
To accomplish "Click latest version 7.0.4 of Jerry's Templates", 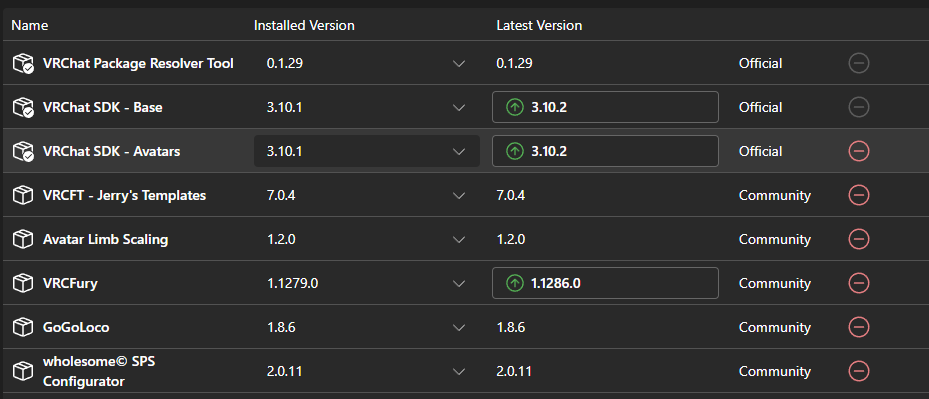I will 510,195.
